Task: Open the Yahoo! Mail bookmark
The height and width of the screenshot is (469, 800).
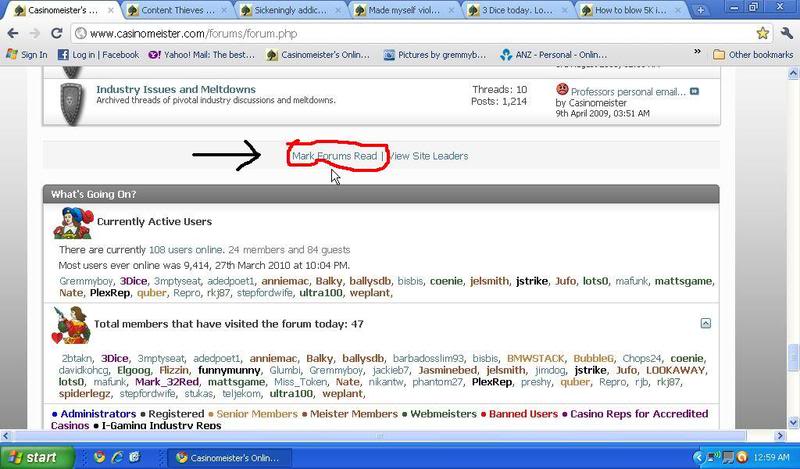Action: click(x=201, y=55)
